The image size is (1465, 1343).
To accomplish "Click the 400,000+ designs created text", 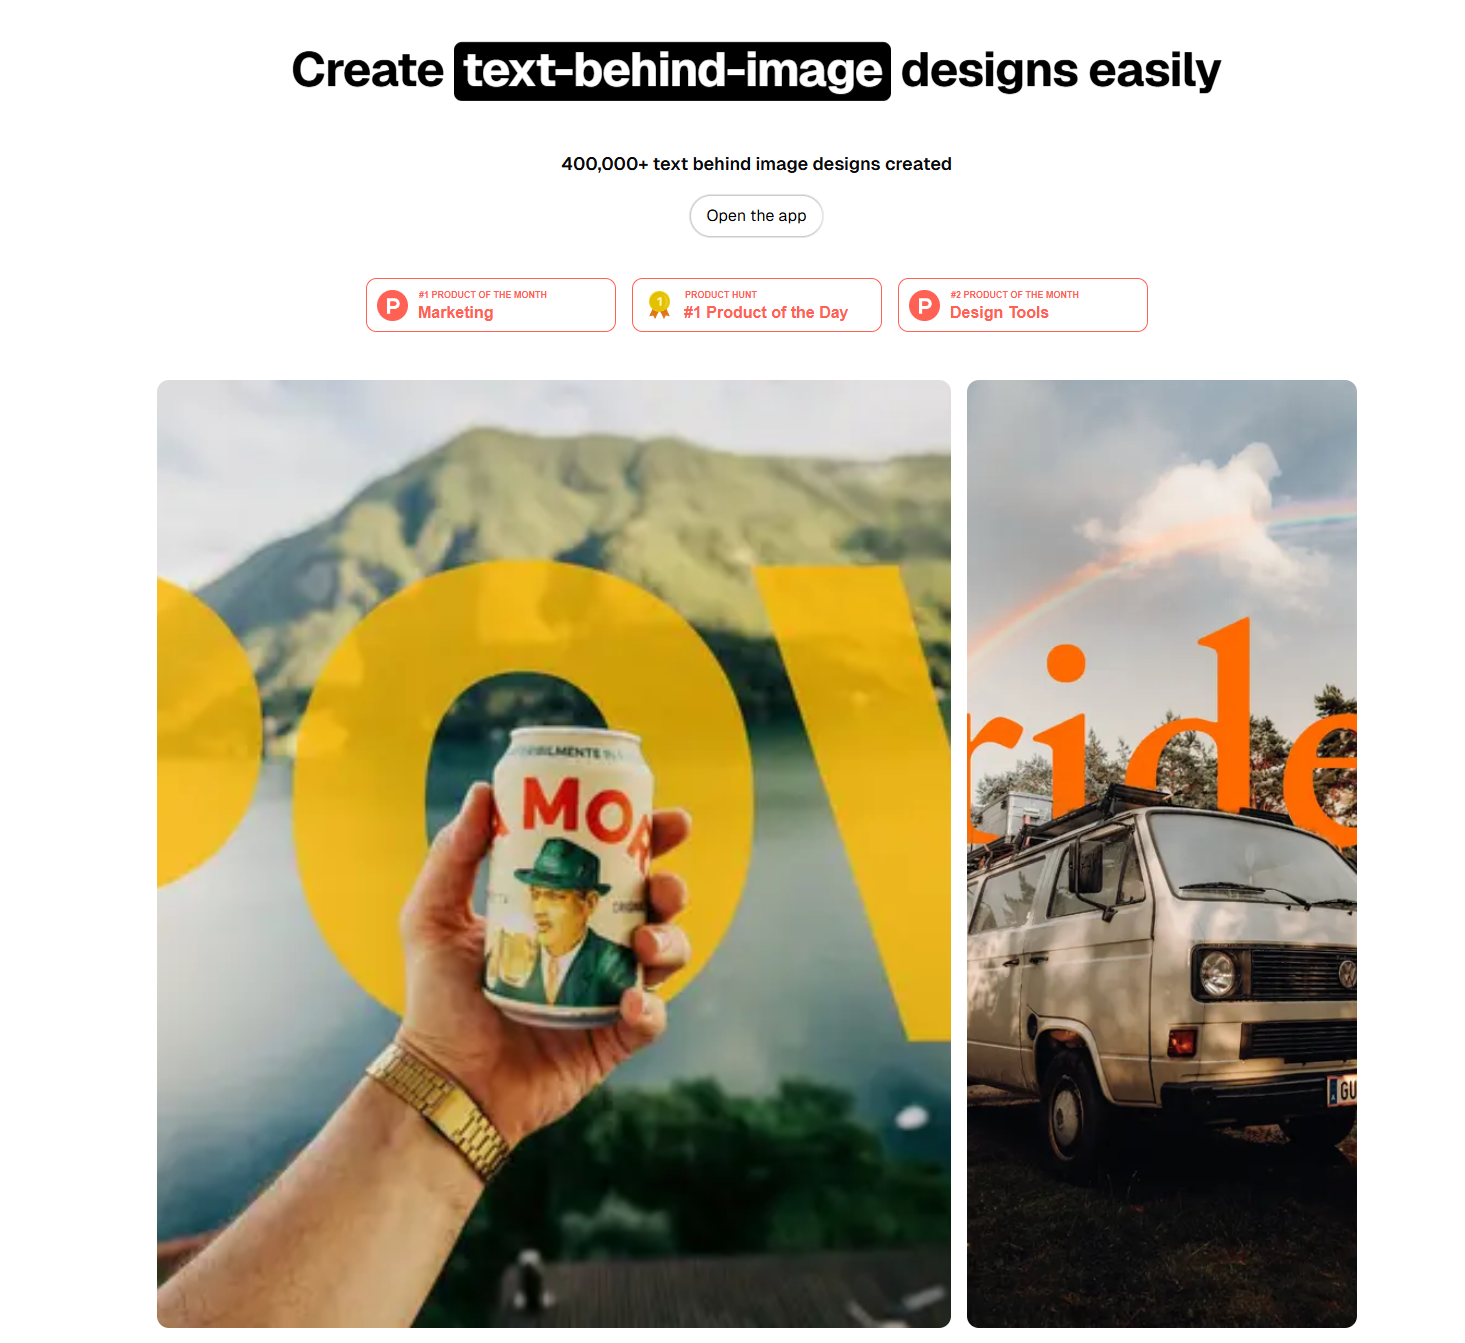I will pyautogui.click(x=756, y=164).
